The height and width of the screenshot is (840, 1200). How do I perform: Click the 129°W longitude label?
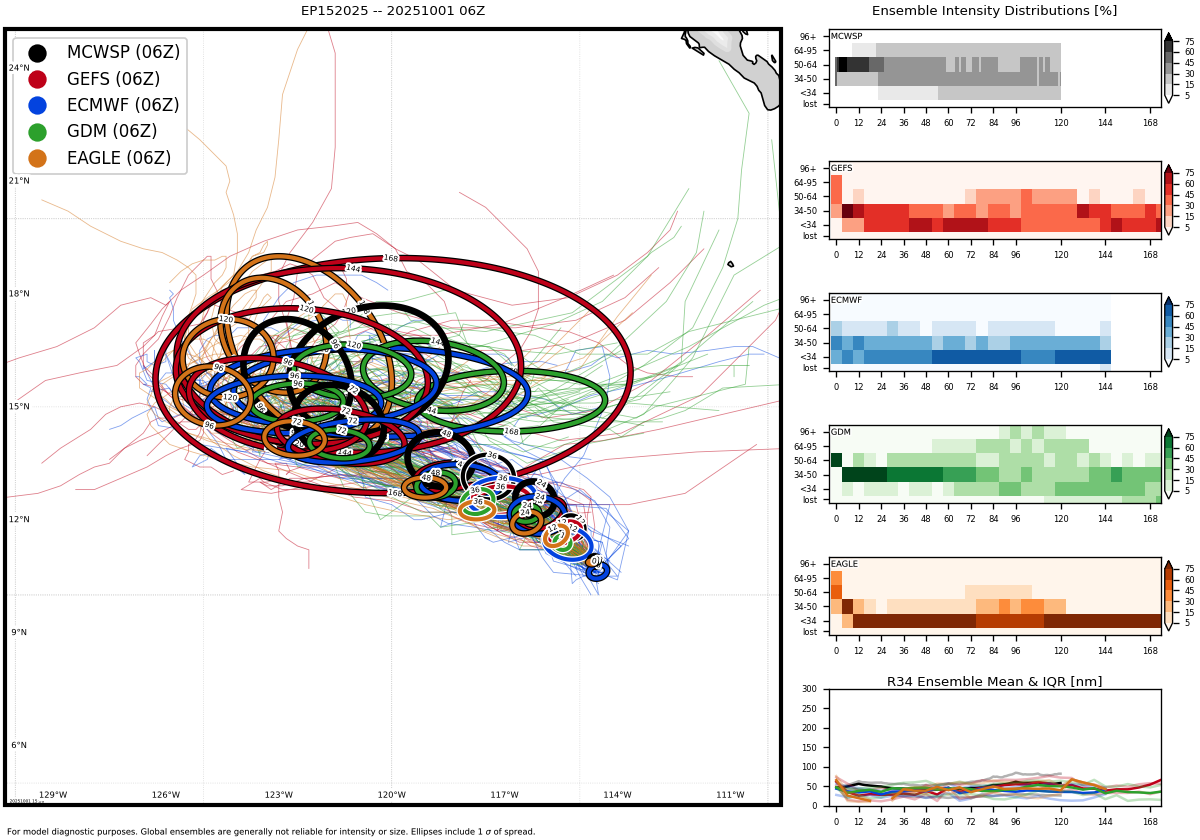pos(53,795)
